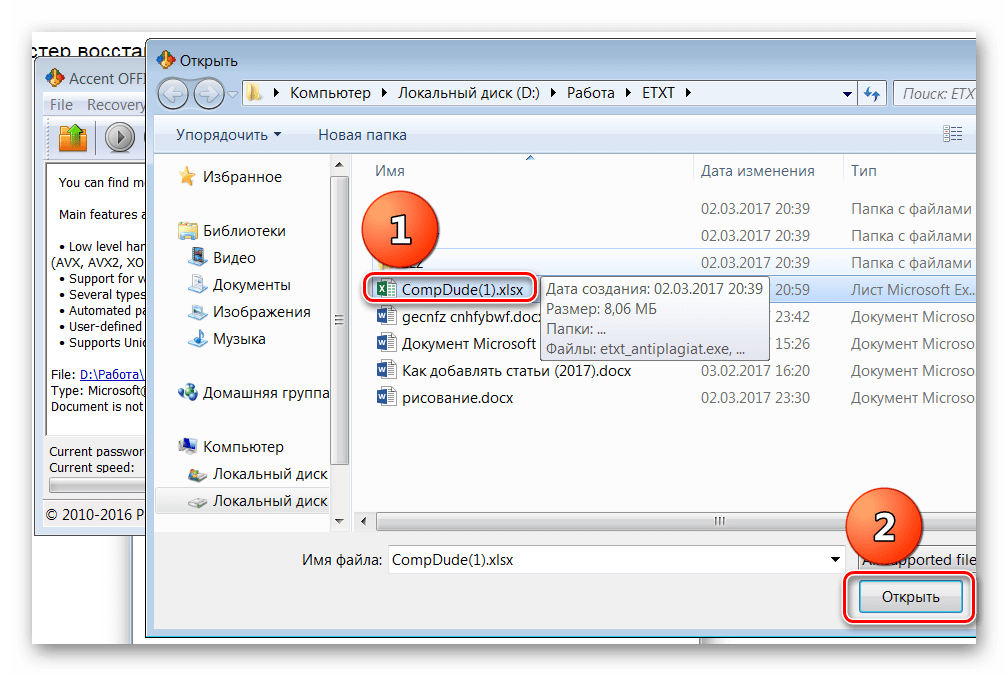Select Музыка in the navigation pane
Image resolution: width=1008 pixels, height=676 pixels.
[239, 339]
